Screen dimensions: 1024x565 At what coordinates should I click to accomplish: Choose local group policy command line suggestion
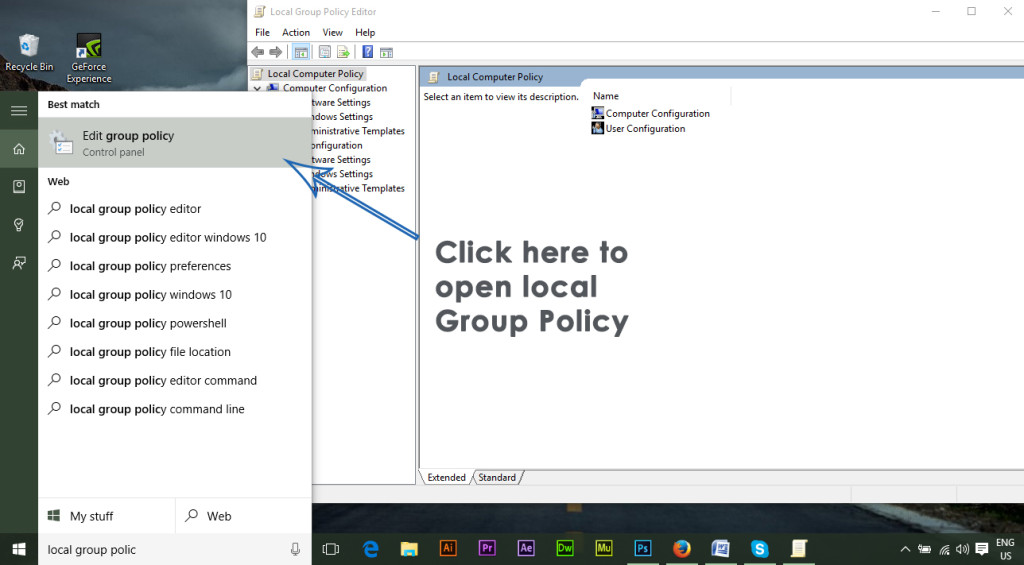(x=174, y=410)
